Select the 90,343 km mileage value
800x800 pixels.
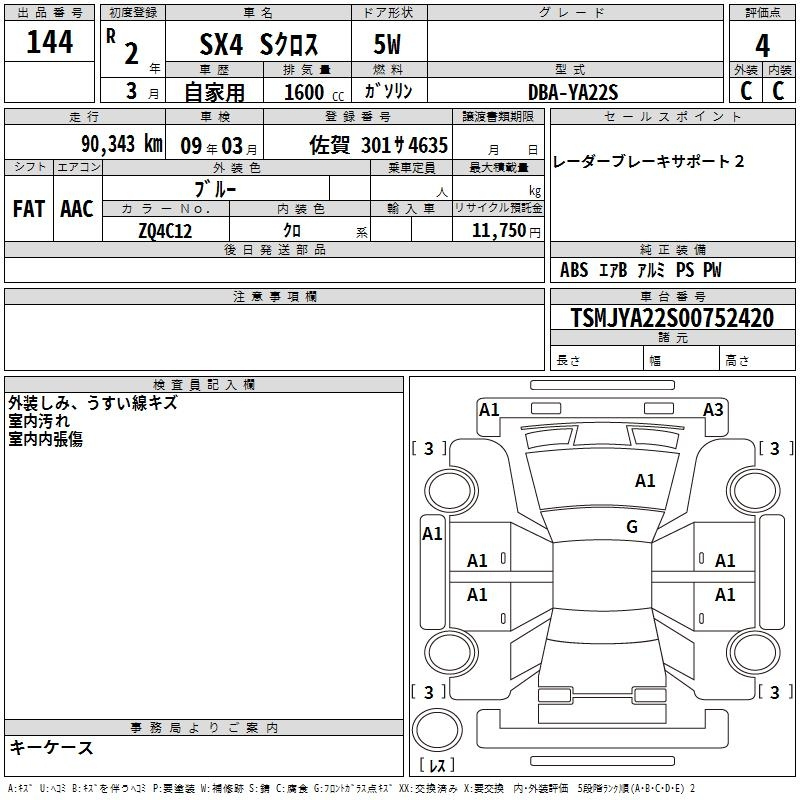coord(121,143)
